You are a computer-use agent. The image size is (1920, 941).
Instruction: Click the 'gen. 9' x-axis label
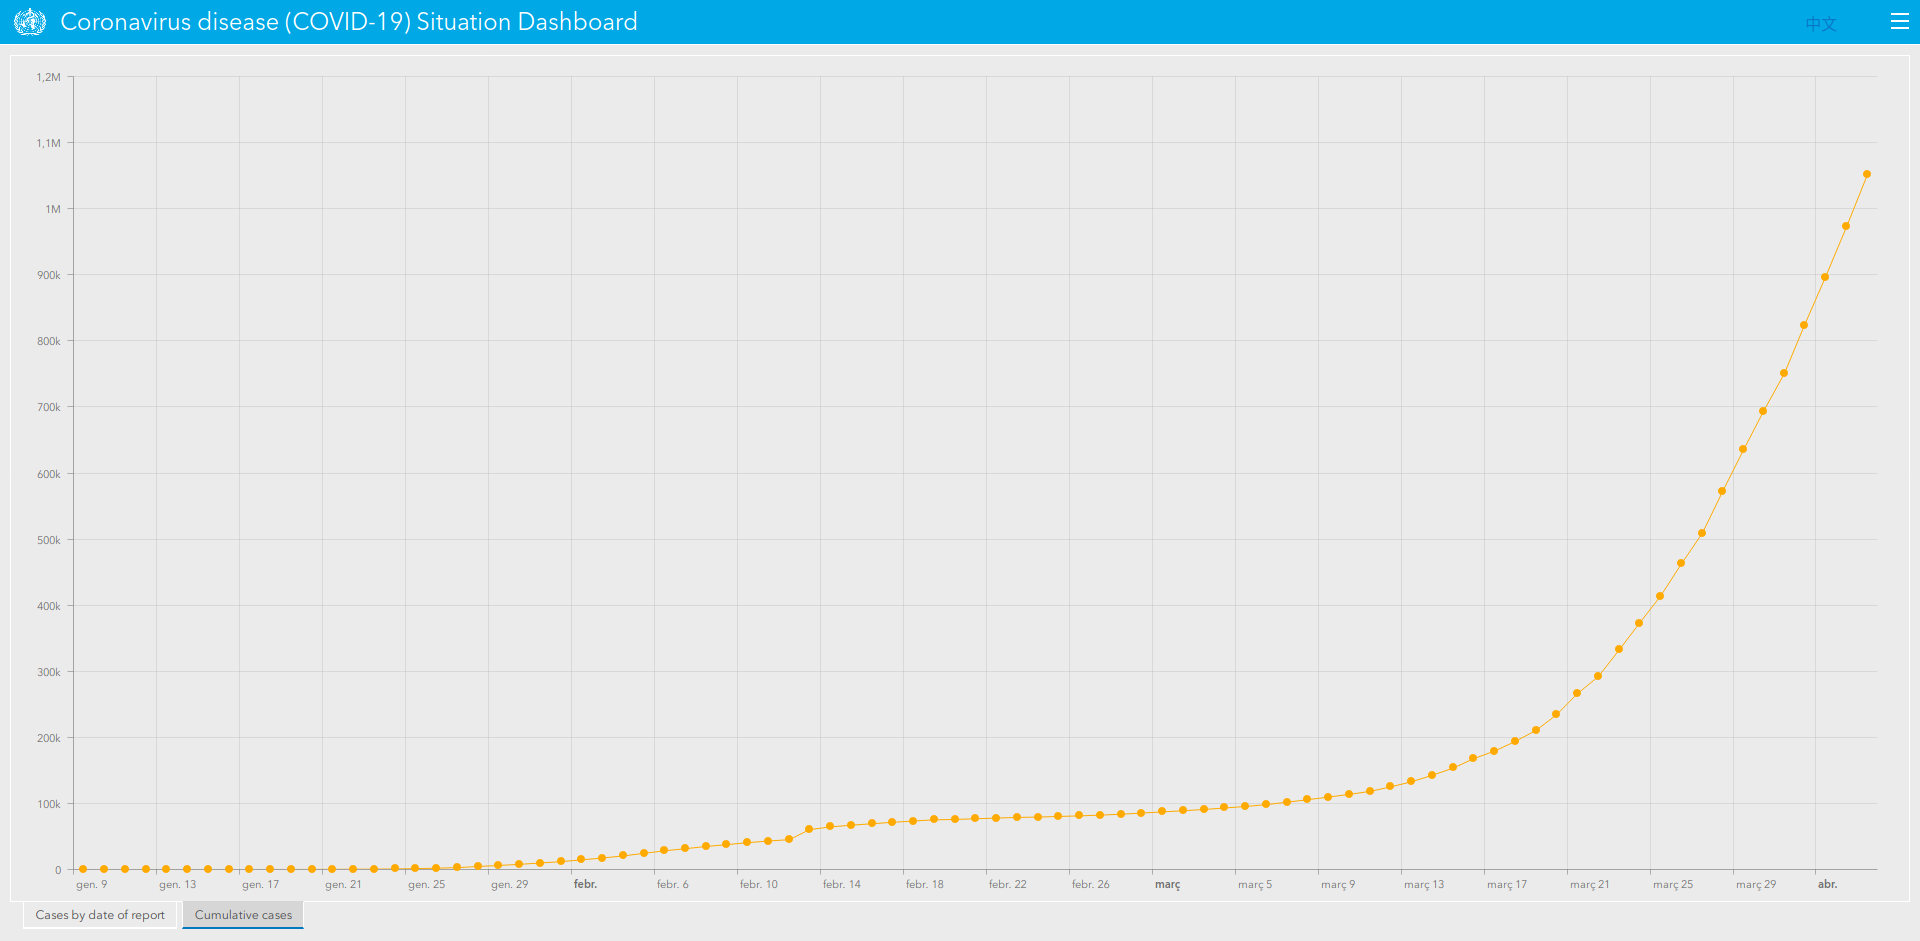pos(91,884)
